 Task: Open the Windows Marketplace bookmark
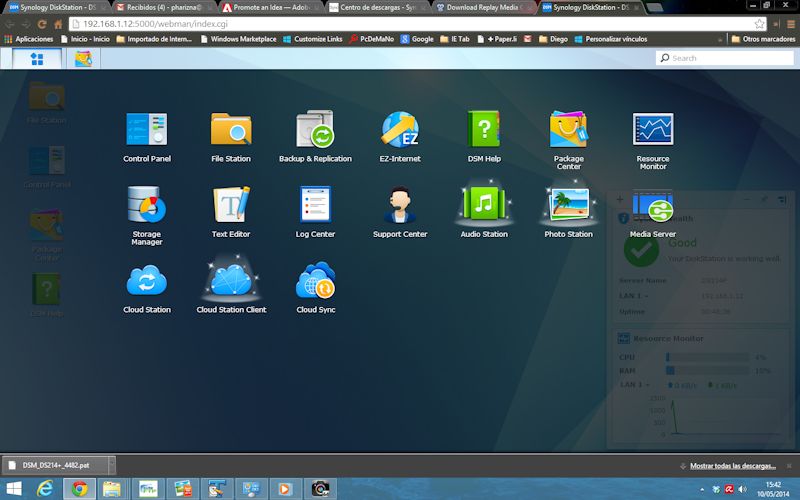click(238, 39)
